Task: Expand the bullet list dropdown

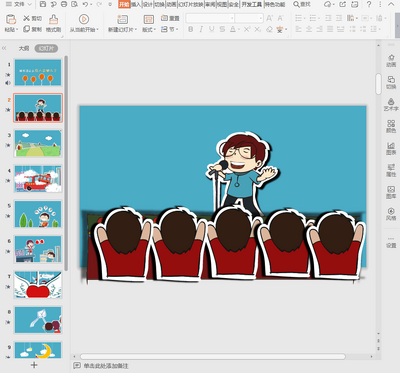Action: coord(305,18)
